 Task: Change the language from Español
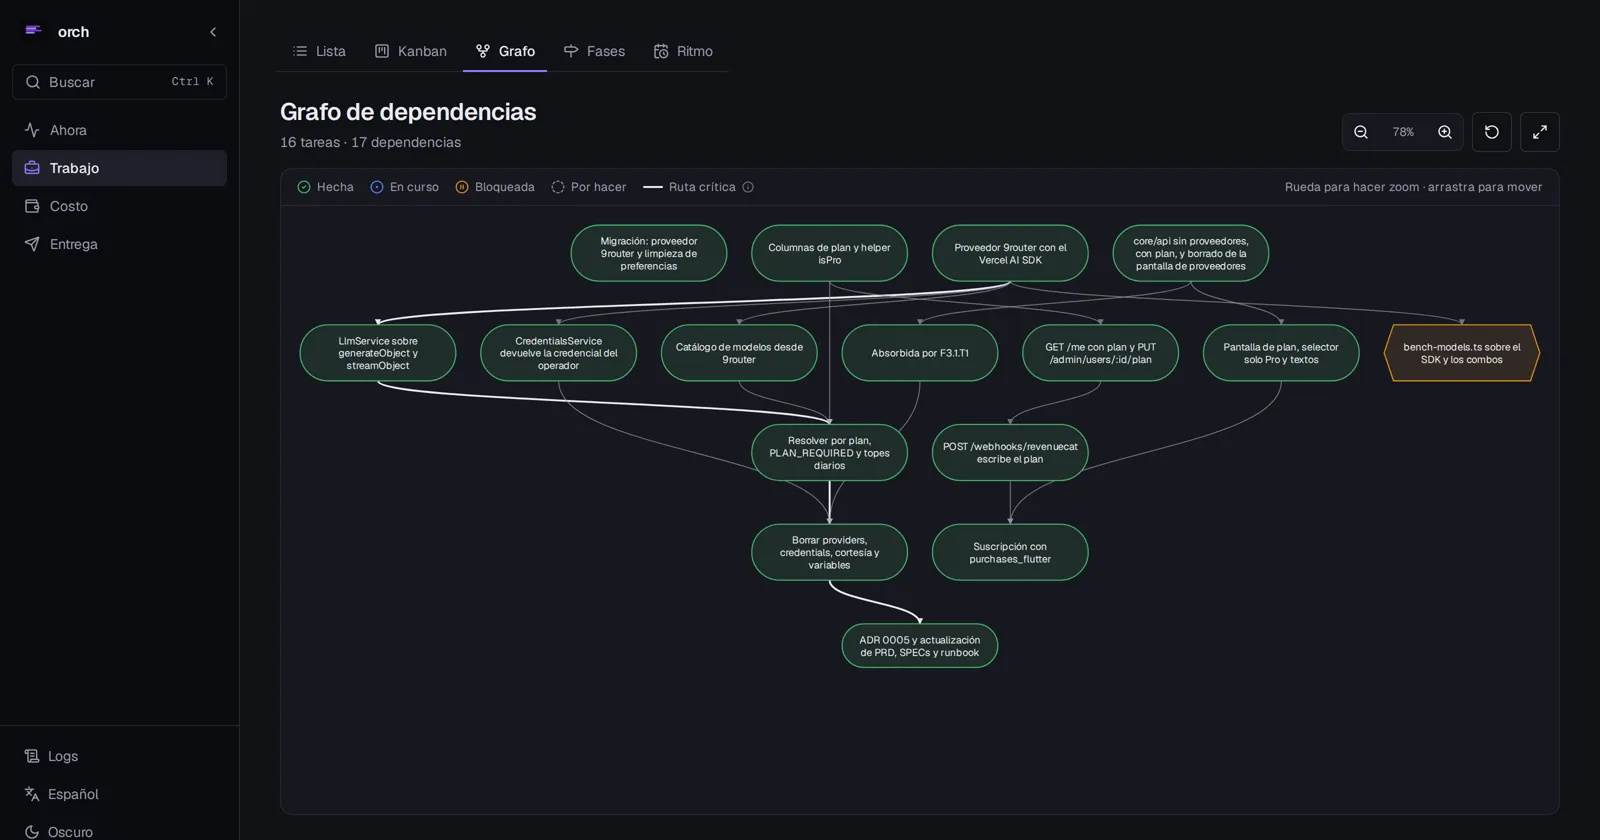(119, 794)
